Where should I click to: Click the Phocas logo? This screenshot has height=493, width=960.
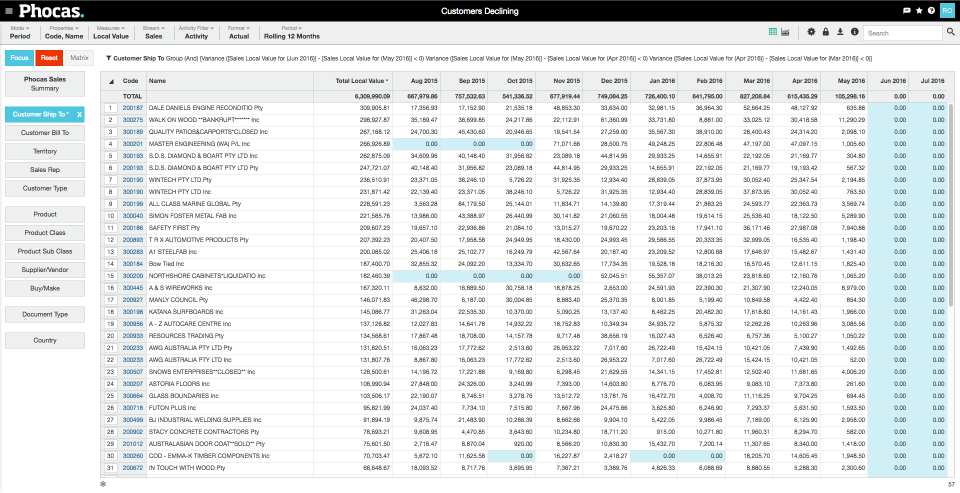coord(51,11)
